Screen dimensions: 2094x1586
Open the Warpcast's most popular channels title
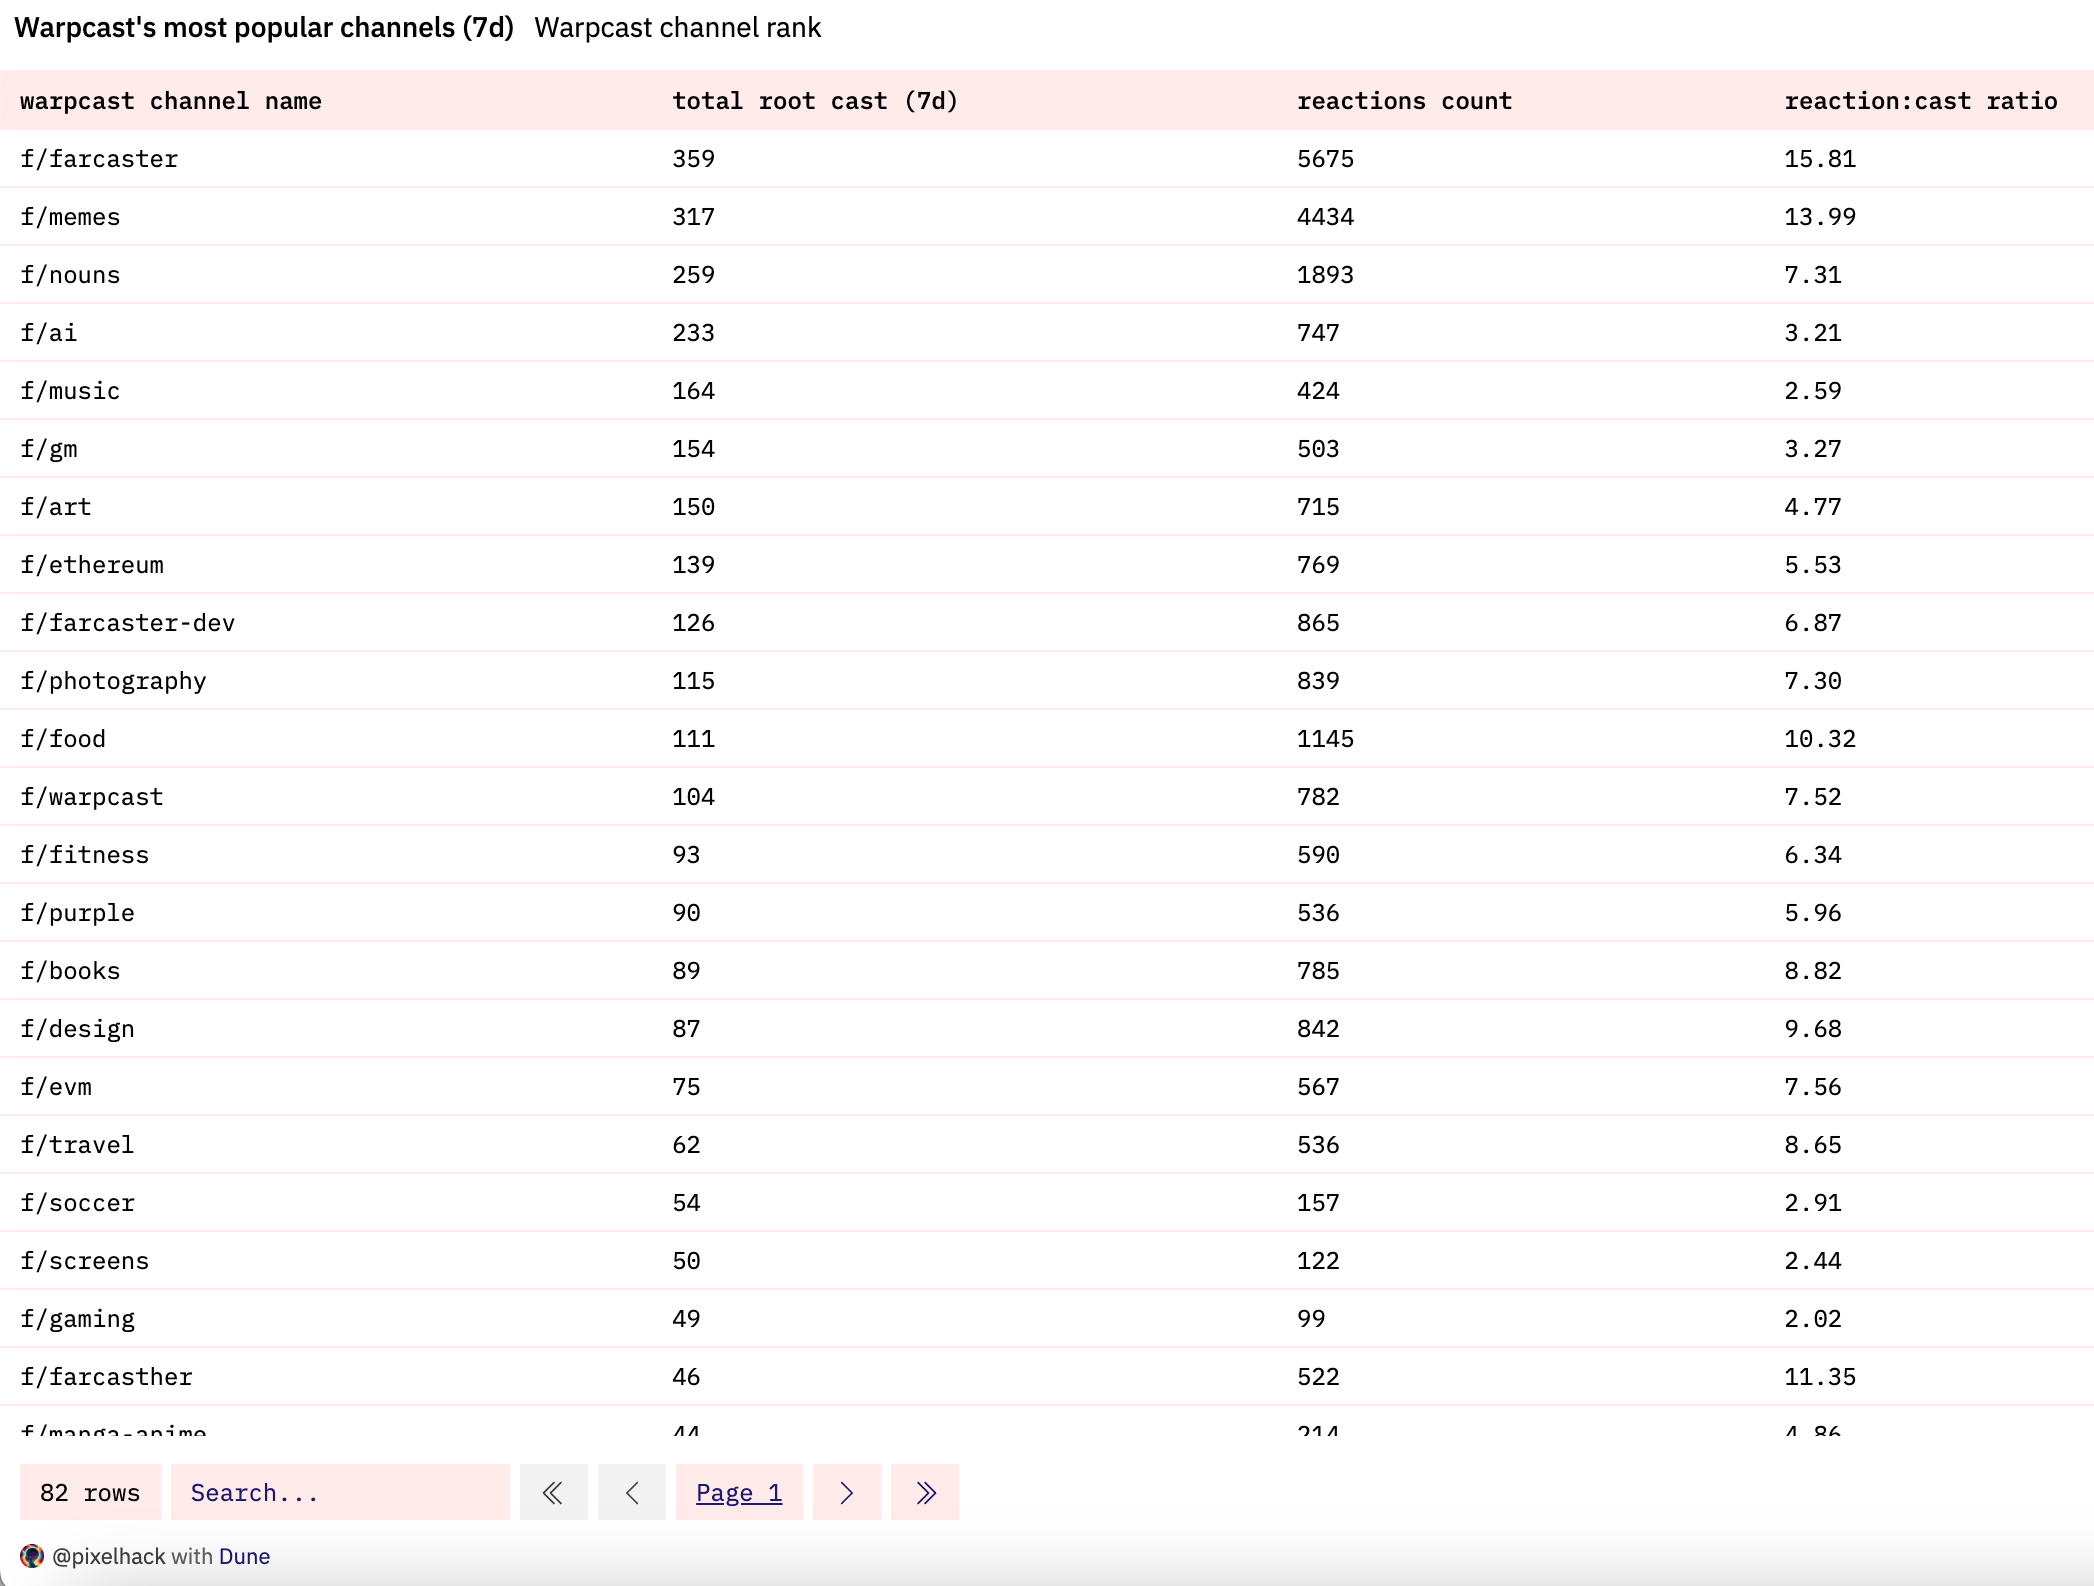click(264, 28)
